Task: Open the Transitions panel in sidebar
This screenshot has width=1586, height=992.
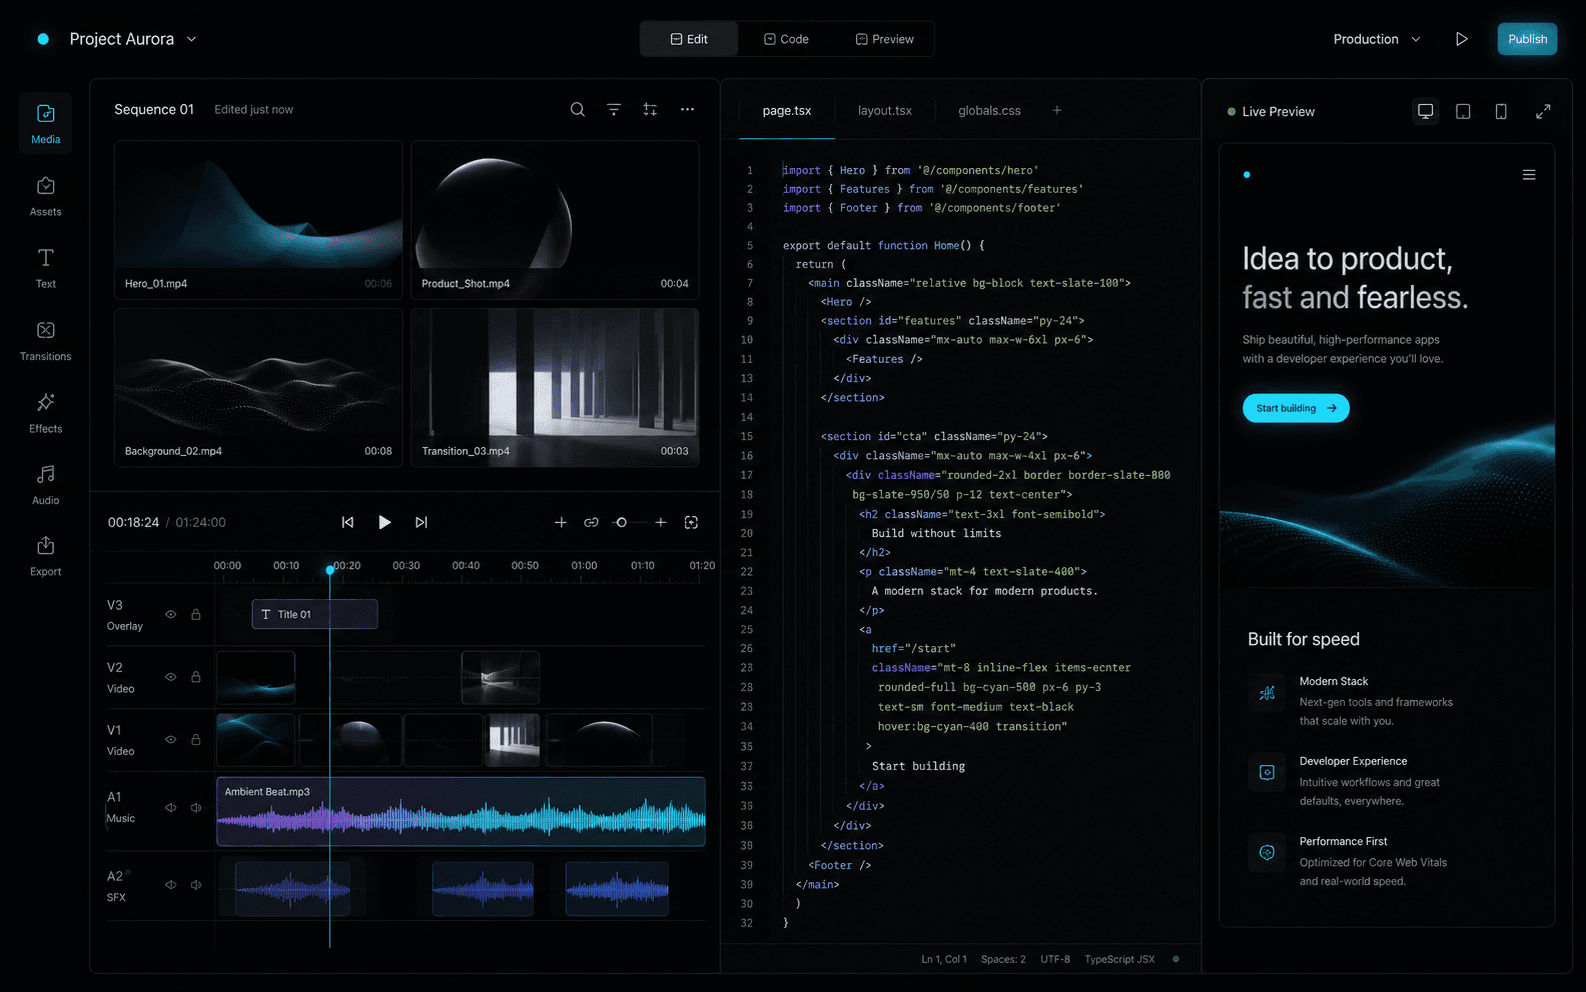Action: click(45, 340)
